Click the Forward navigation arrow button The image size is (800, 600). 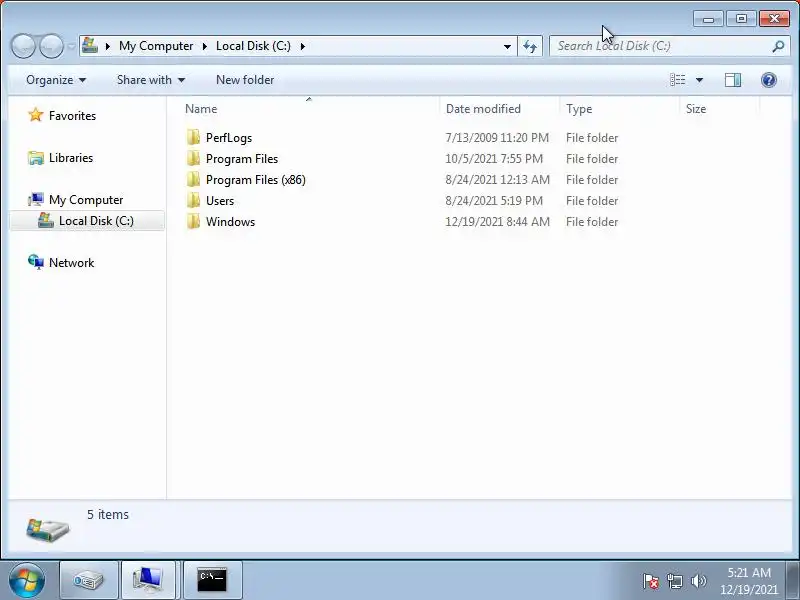[52, 46]
